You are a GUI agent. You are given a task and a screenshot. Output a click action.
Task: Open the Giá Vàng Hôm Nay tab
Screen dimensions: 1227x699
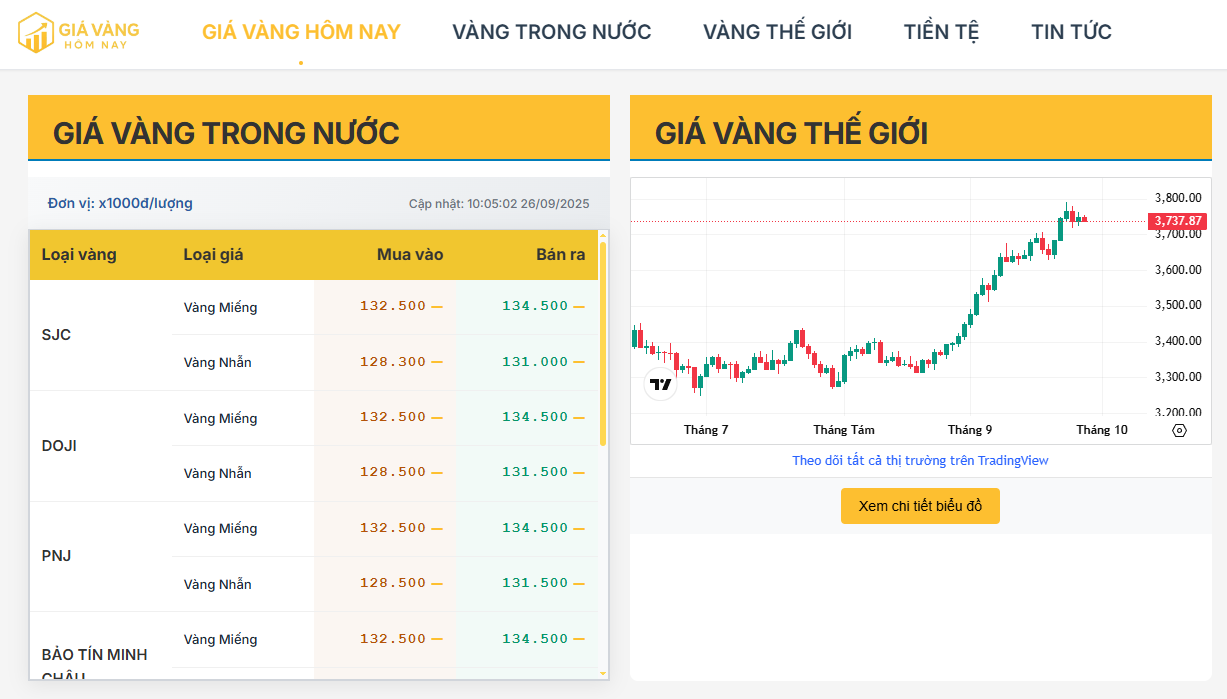(x=301, y=32)
